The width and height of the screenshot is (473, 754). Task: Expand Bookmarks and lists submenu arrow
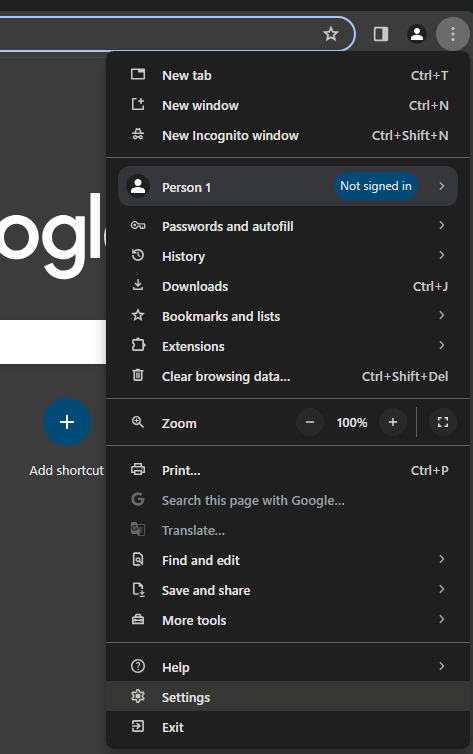[x=442, y=315]
